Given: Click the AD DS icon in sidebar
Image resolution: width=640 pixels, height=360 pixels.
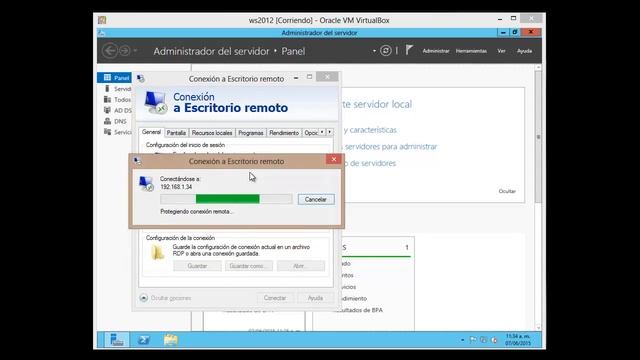Looking at the screenshot, I should (x=107, y=110).
